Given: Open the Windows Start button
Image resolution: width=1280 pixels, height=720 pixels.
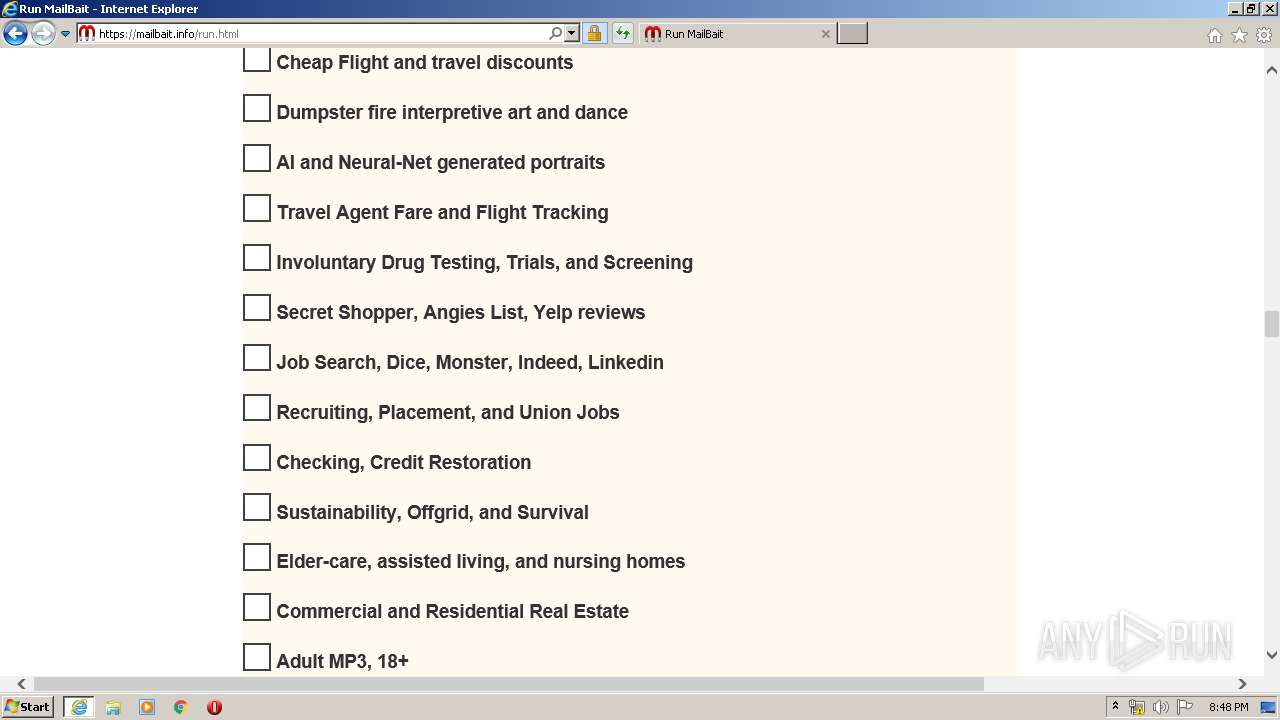Looking at the screenshot, I should pyautogui.click(x=28, y=707).
